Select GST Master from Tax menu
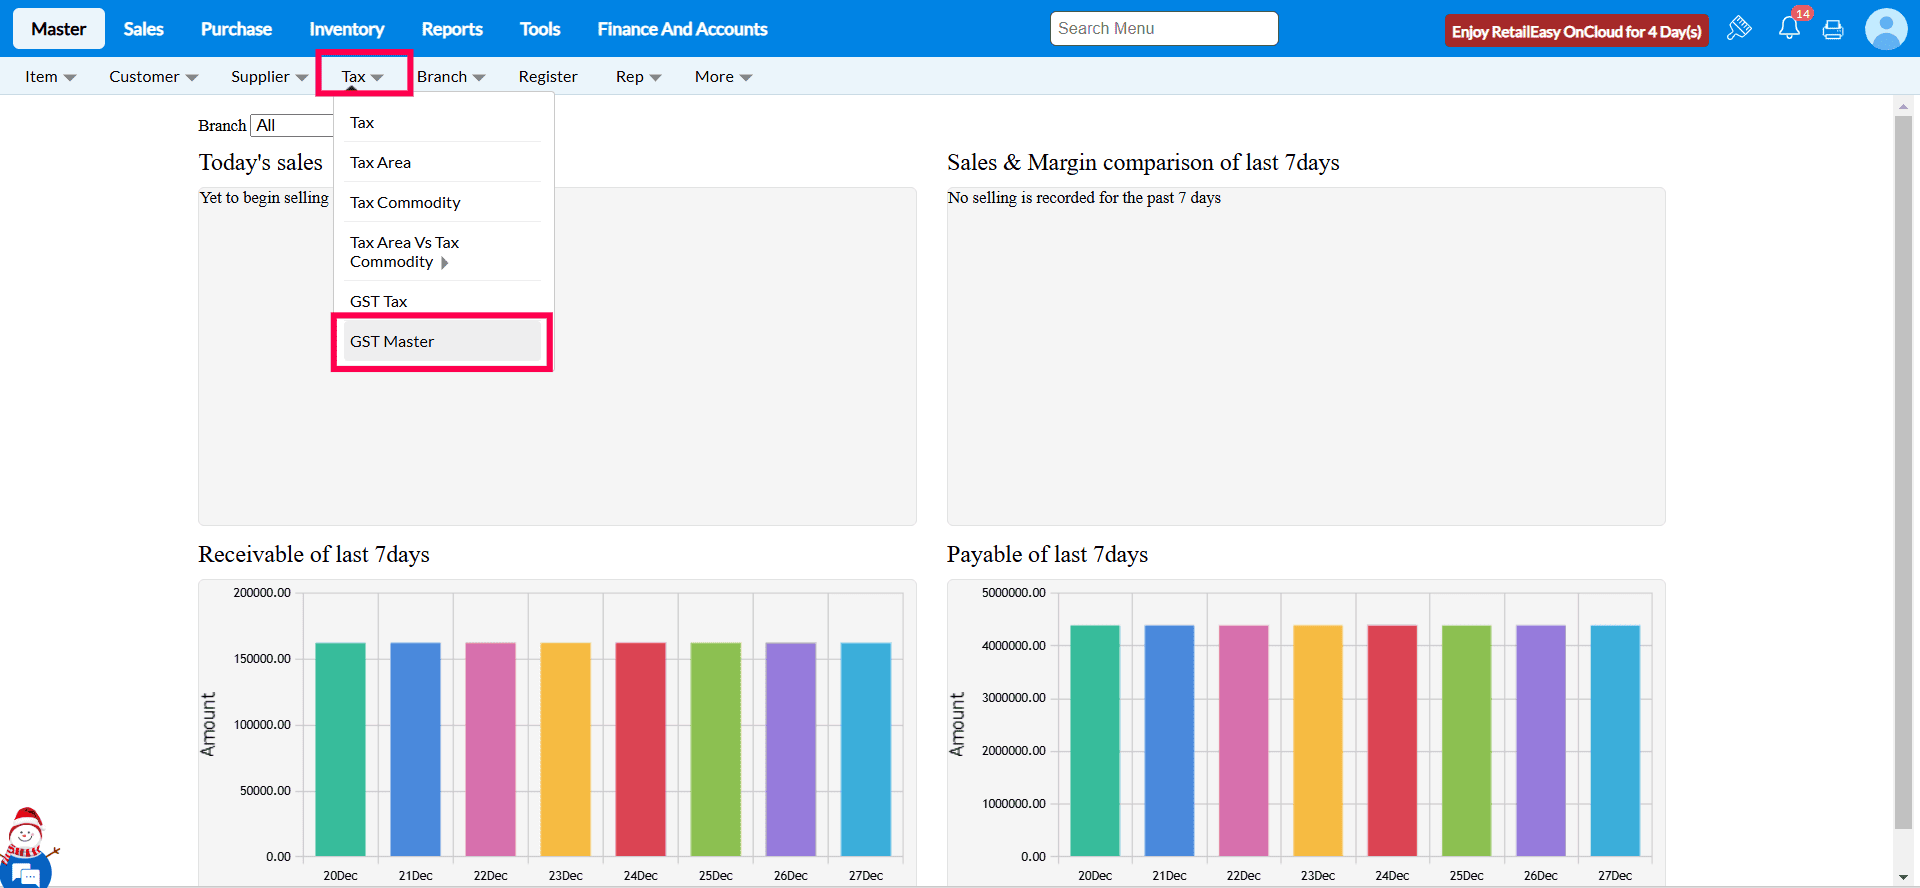 point(392,342)
